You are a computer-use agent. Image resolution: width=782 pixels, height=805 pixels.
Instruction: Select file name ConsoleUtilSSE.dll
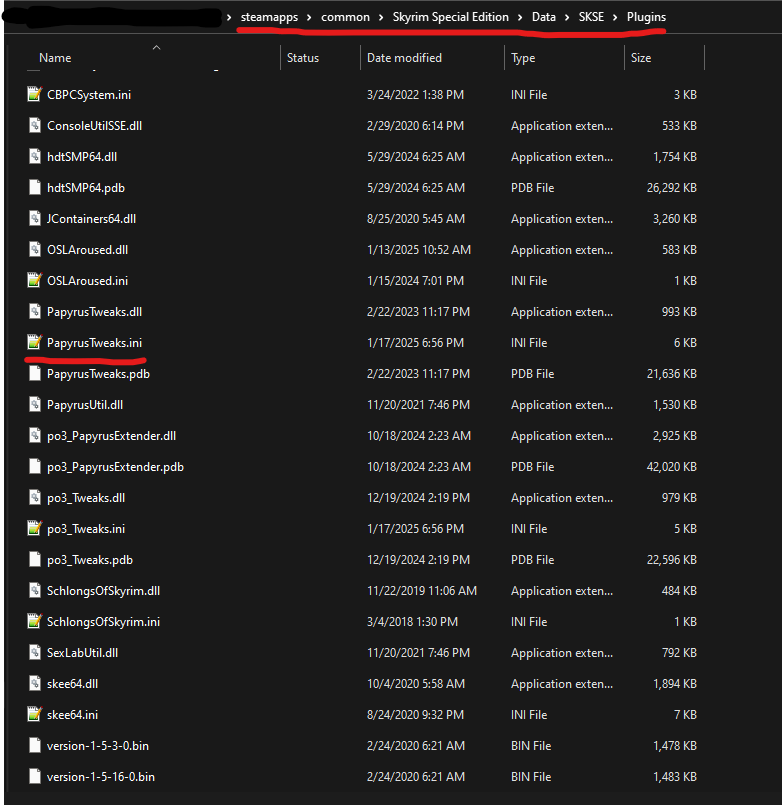94,126
